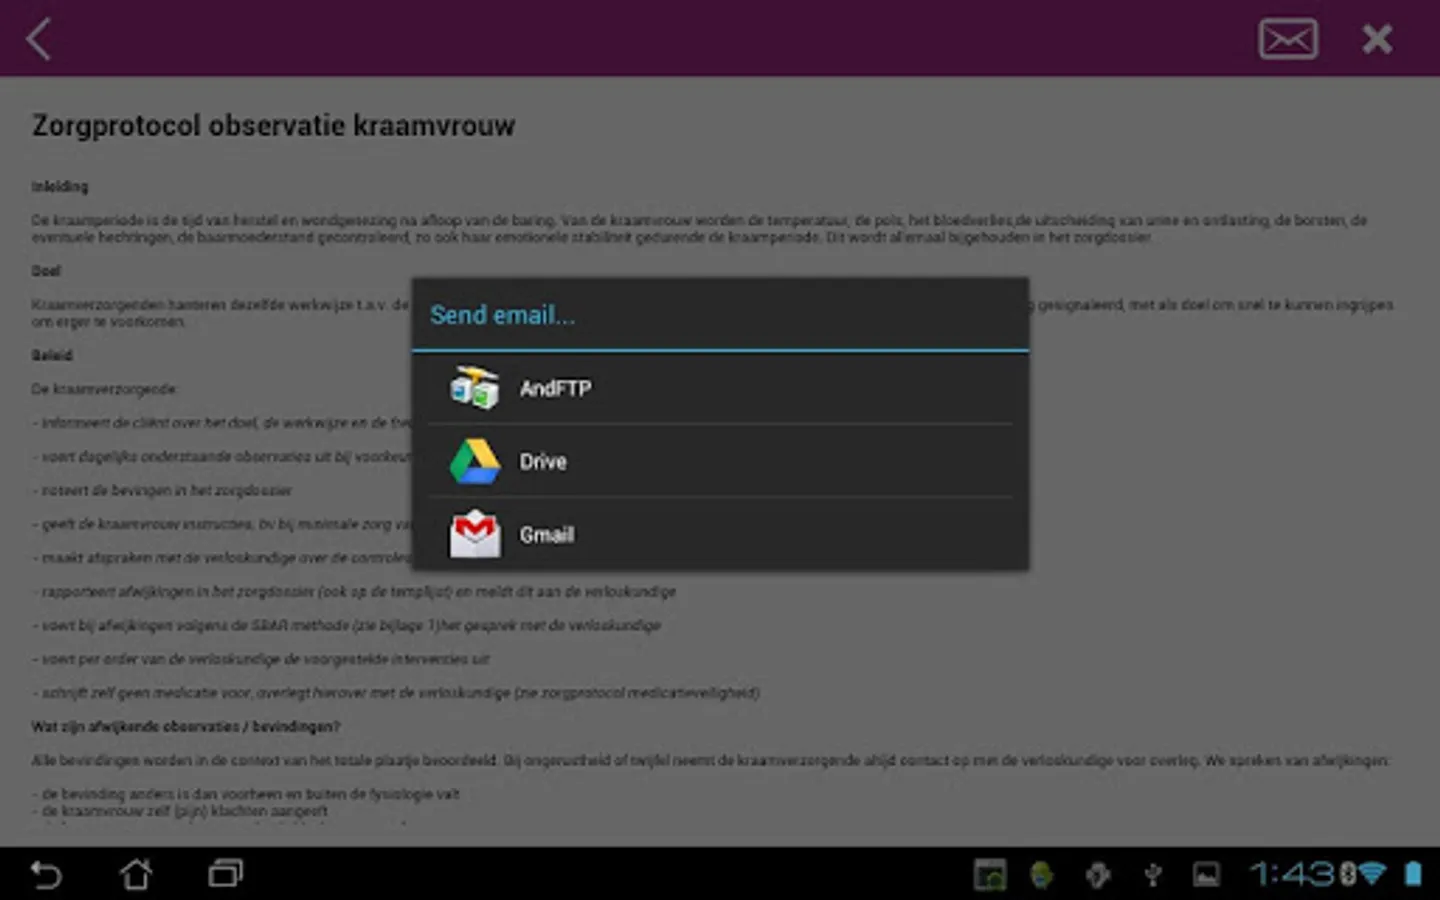Tap the AndFTP app icon

pyautogui.click(x=474, y=388)
